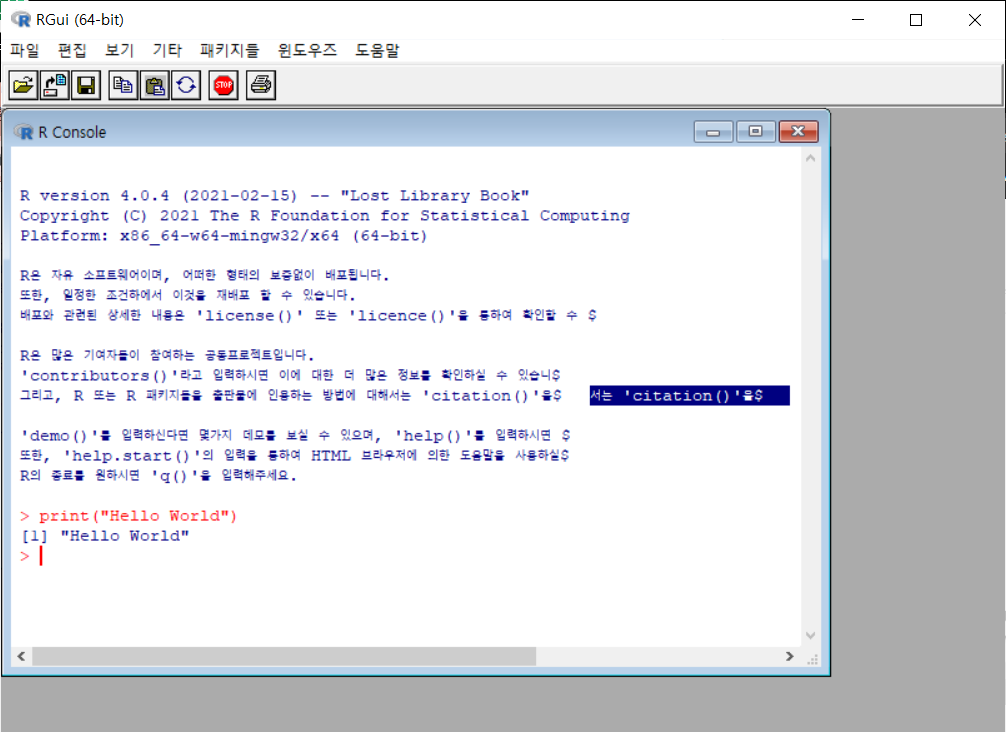
Task: Click horizontal scroll left arrow in console
Action: (21, 656)
